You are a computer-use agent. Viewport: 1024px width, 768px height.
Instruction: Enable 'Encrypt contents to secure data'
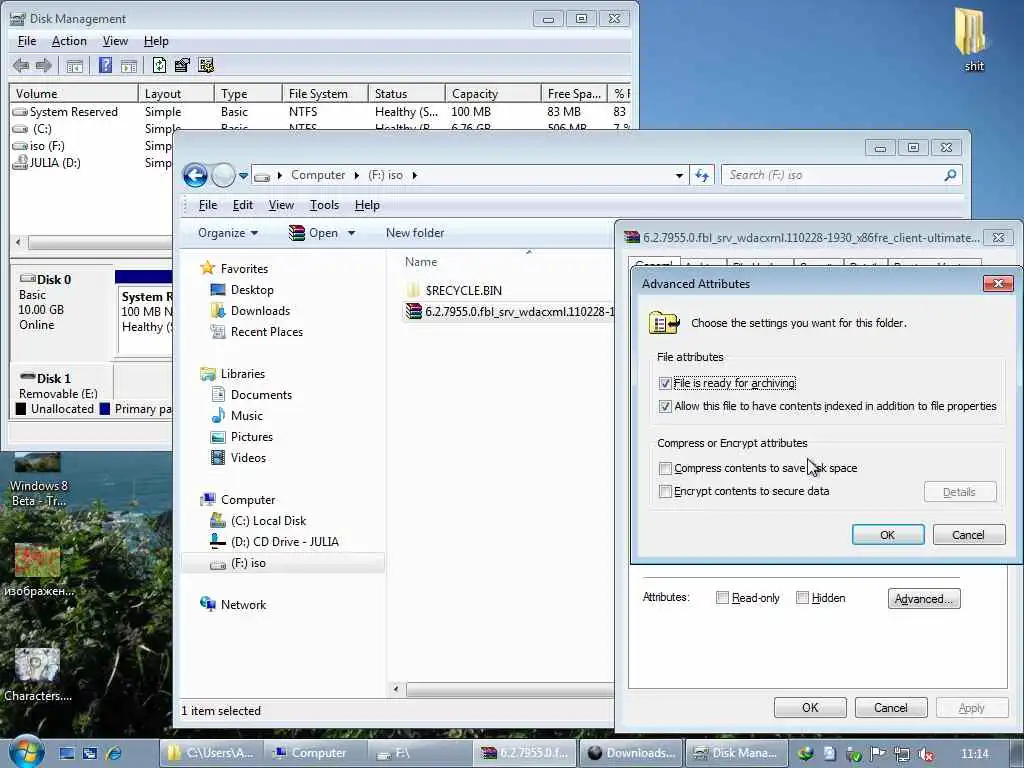[x=665, y=491]
